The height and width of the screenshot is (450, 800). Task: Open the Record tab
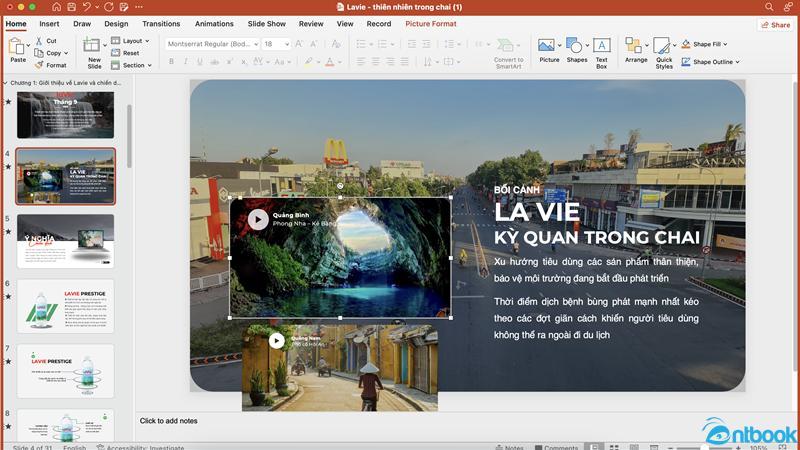click(x=379, y=24)
